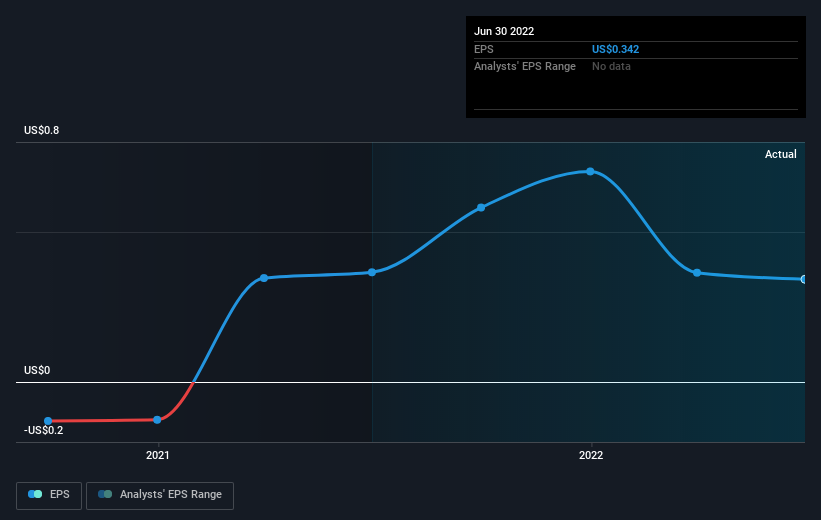The image size is (821, 520).
Task: Click the Jun 30 2022 tooltip date
Action: (x=504, y=31)
